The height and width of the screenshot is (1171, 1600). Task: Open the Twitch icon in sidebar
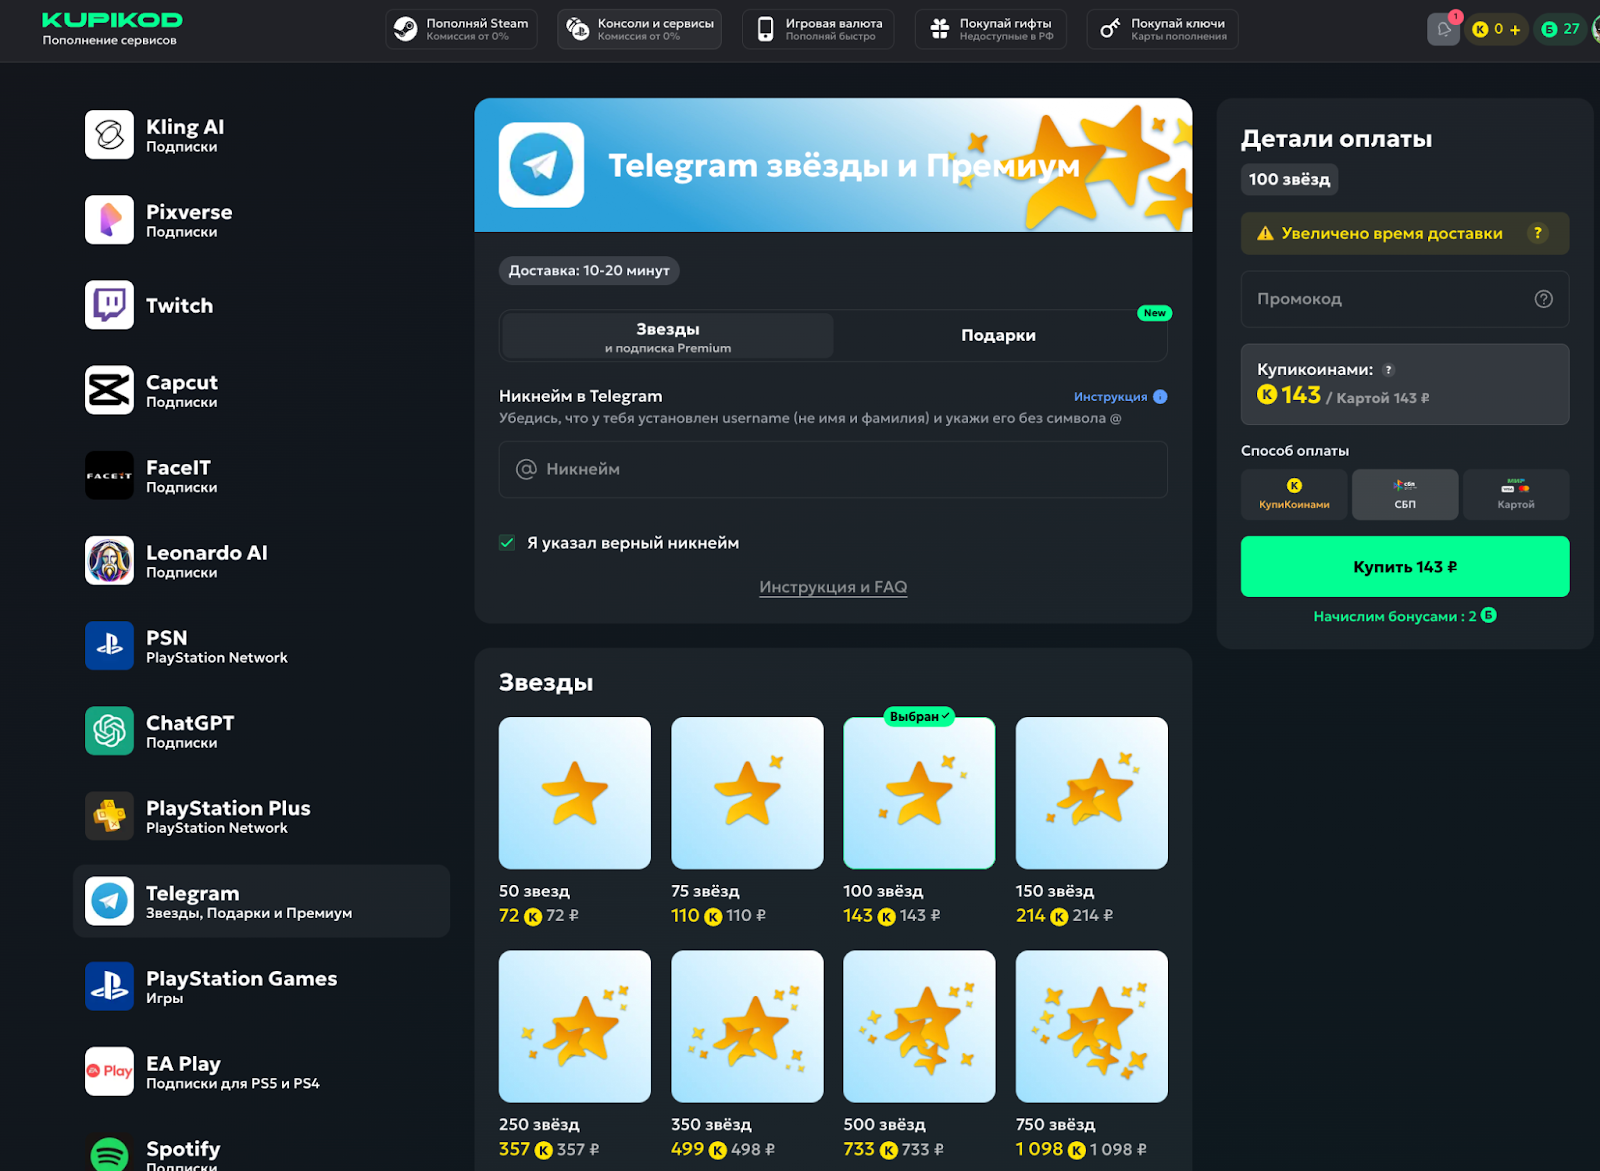tap(109, 305)
